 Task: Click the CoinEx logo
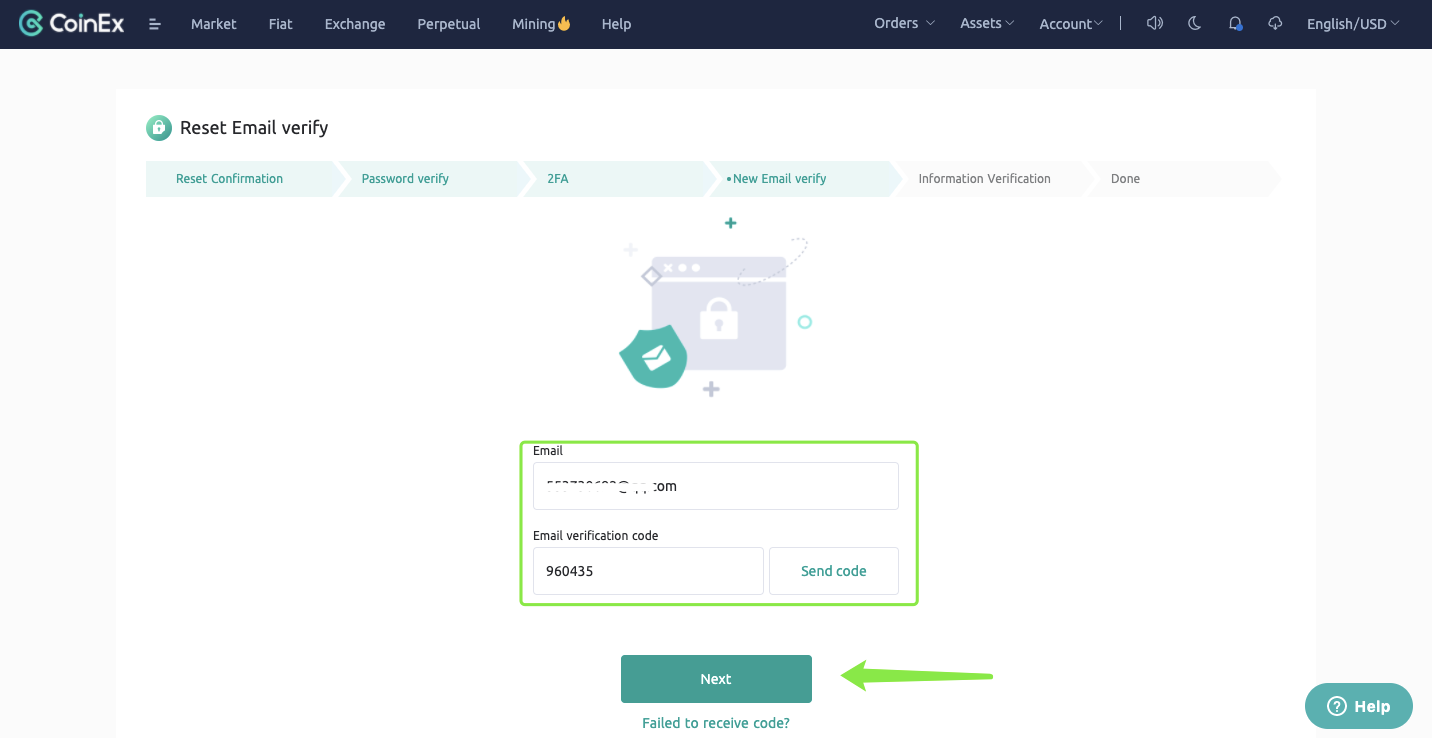72,23
